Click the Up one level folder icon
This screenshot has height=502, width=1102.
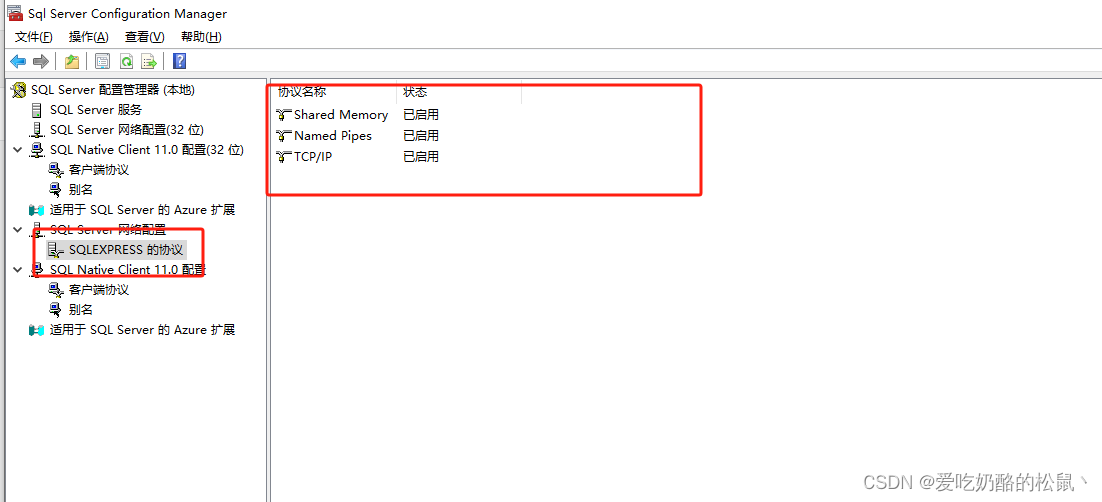(x=72, y=62)
